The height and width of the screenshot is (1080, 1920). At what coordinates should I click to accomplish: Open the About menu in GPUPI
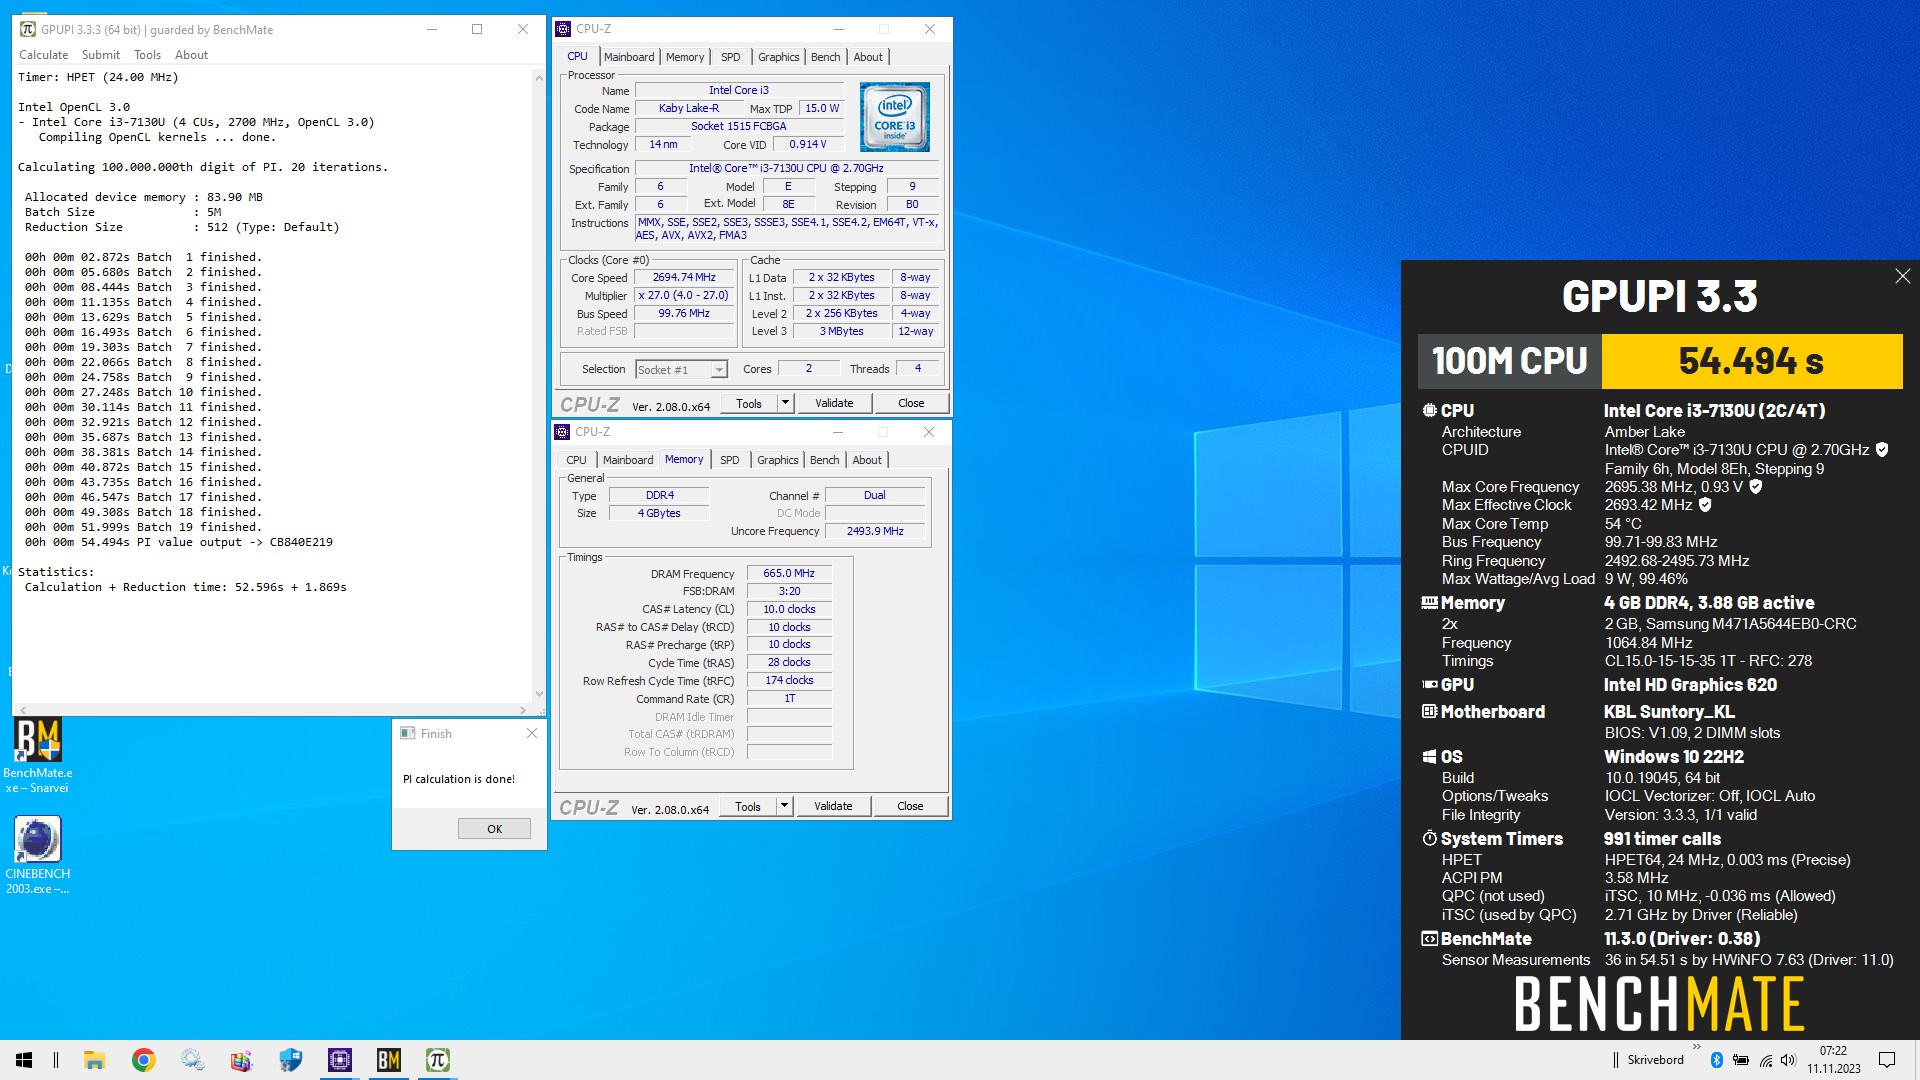[x=192, y=55]
